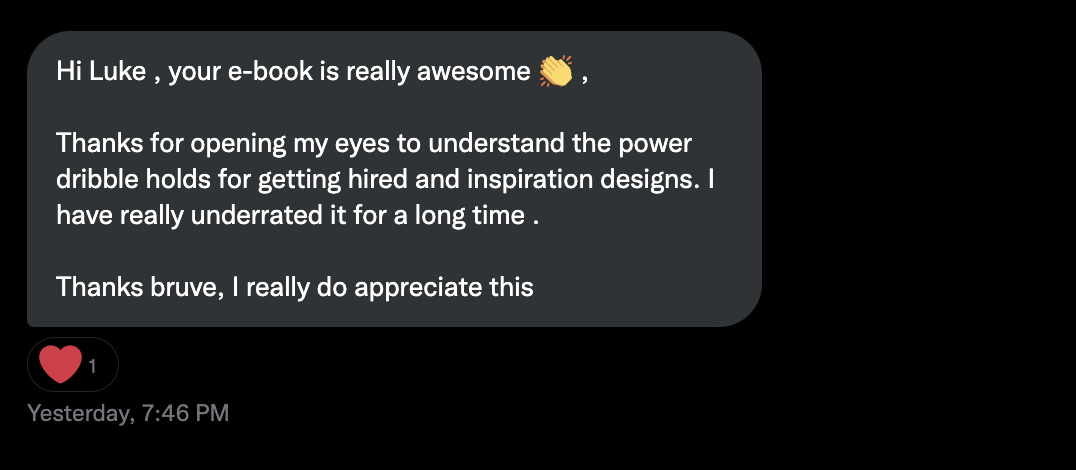Click the "Hi" greeting at message start
1076x470 pixels.
(x=67, y=72)
